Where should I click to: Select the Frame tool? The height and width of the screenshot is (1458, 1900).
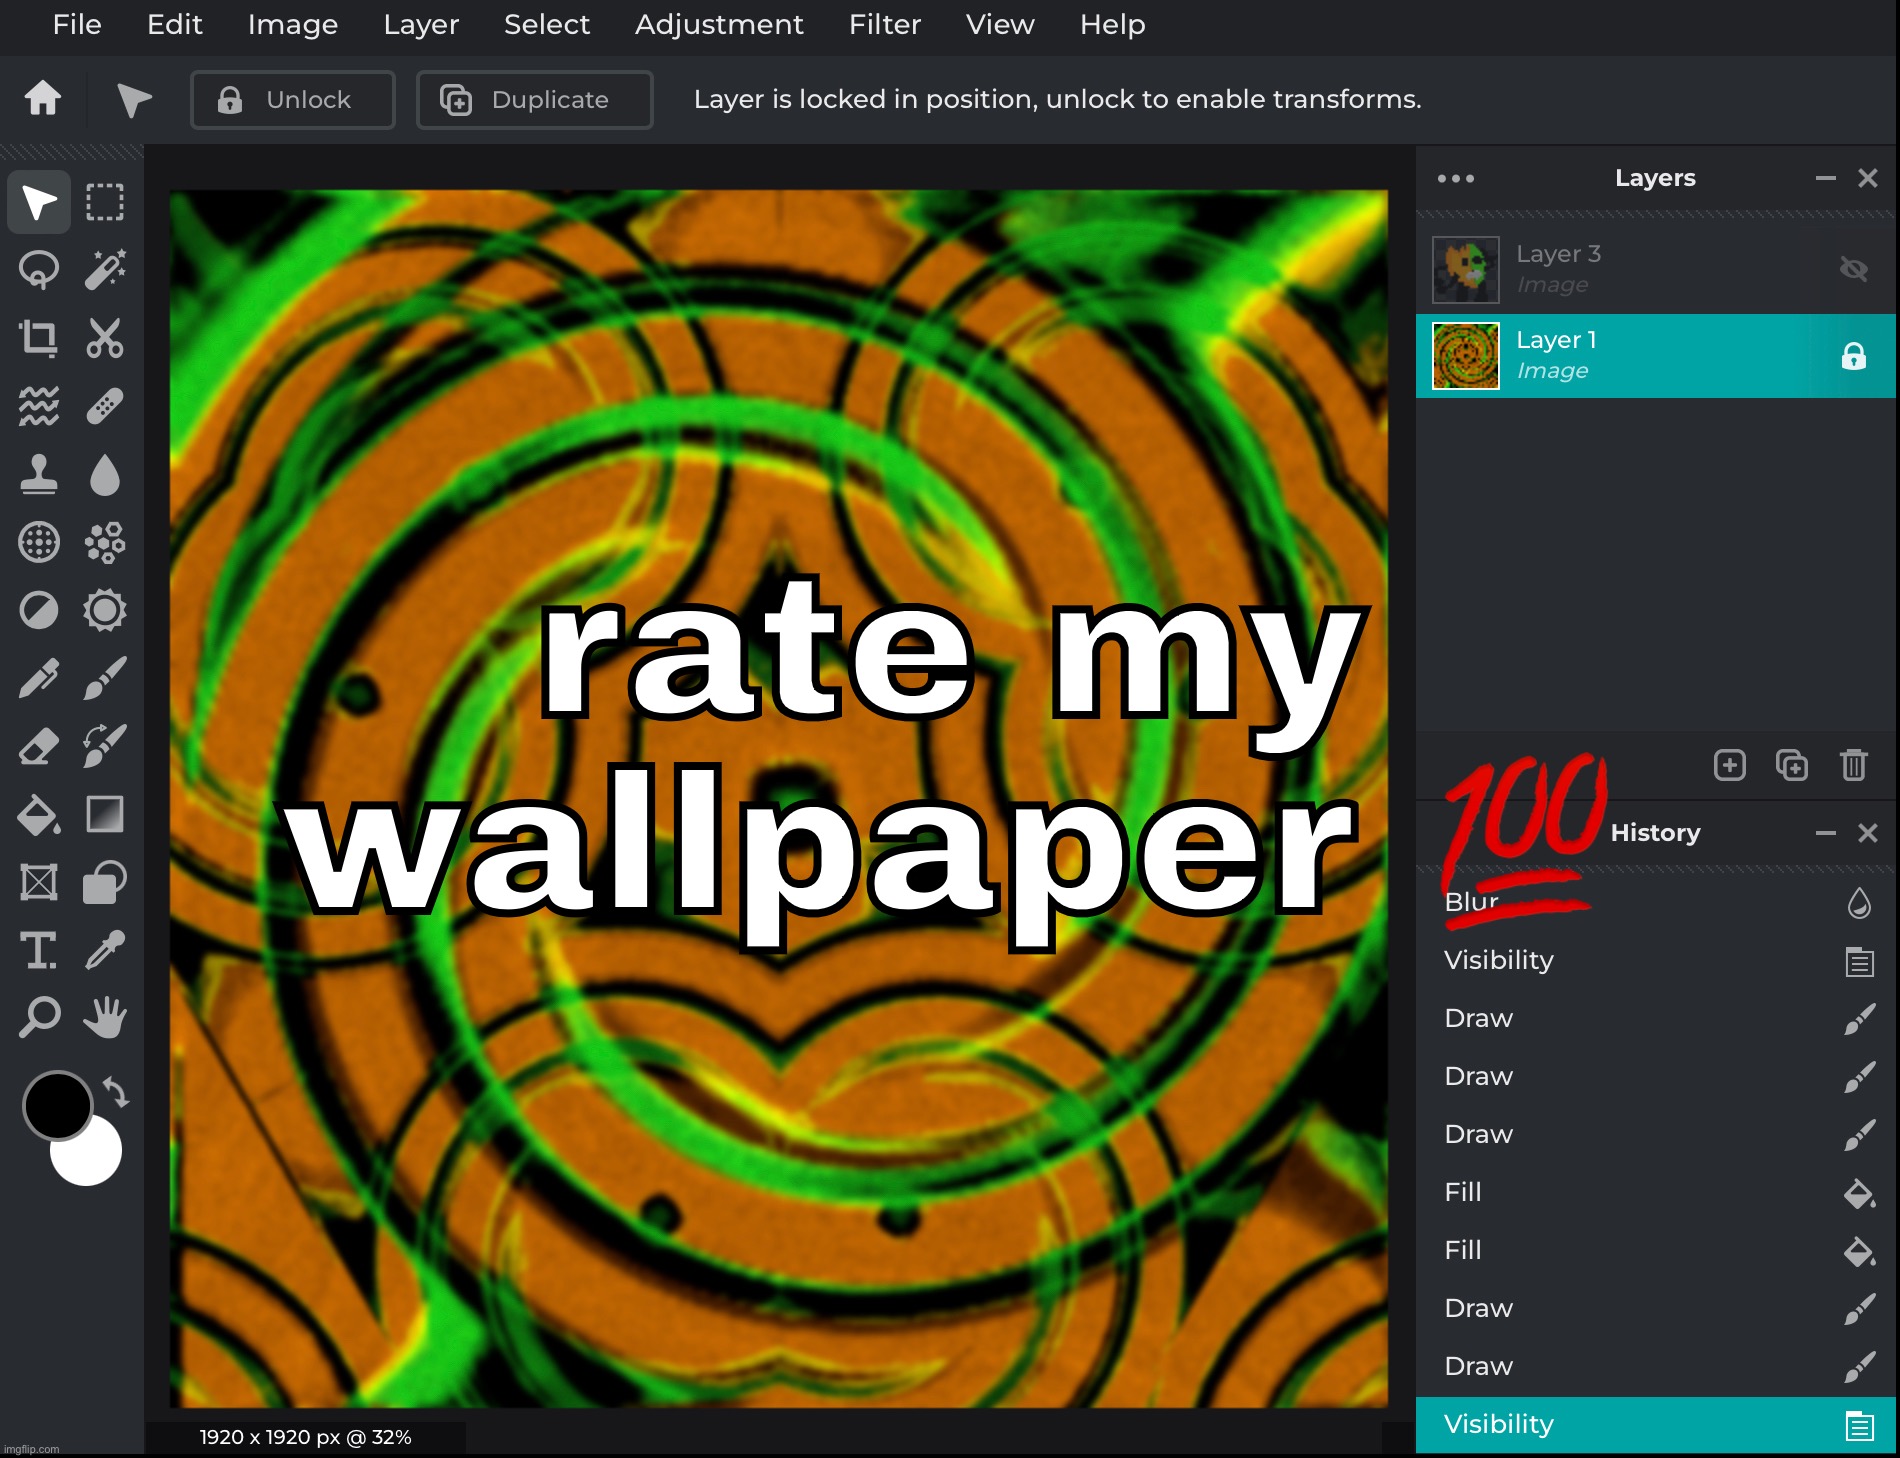pos(39,882)
